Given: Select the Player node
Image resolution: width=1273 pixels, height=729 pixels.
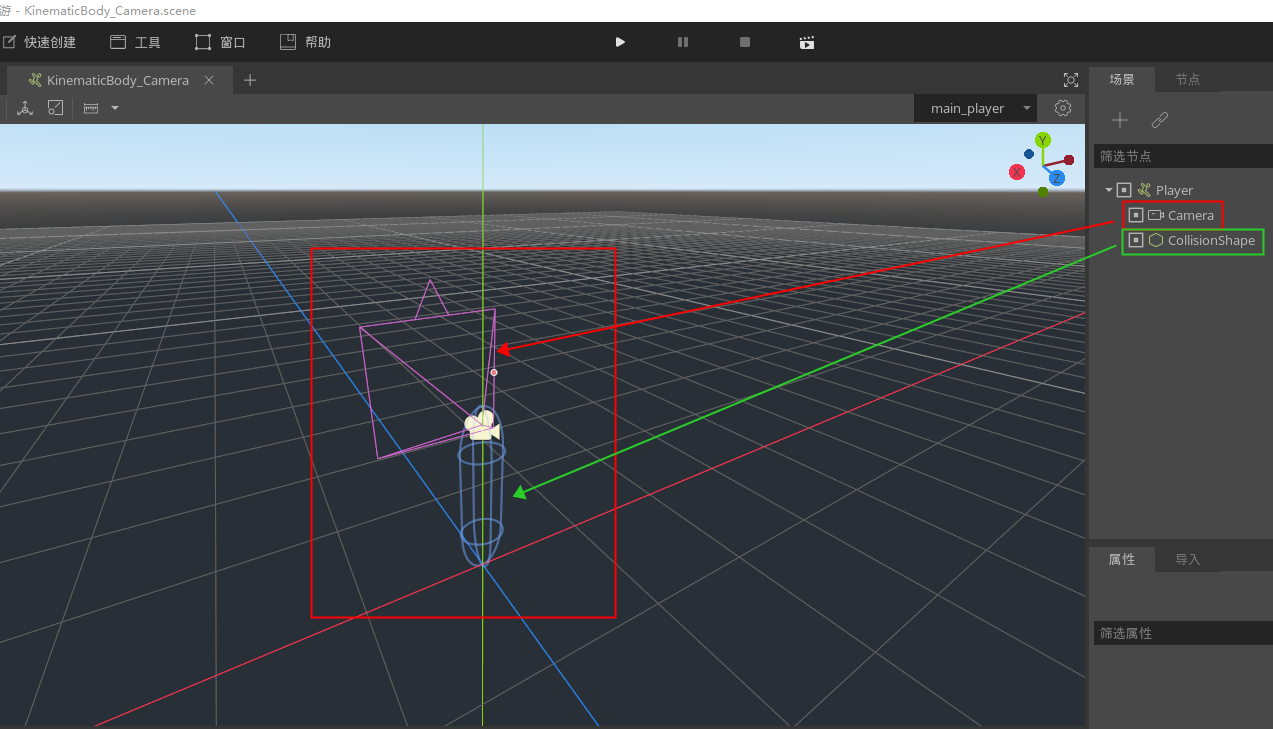Looking at the screenshot, I should (1174, 190).
